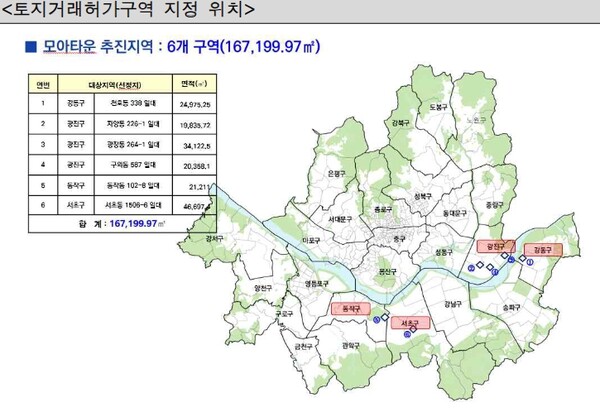
Task: Select the 은평구 district label
Action: click(x=336, y=173)
